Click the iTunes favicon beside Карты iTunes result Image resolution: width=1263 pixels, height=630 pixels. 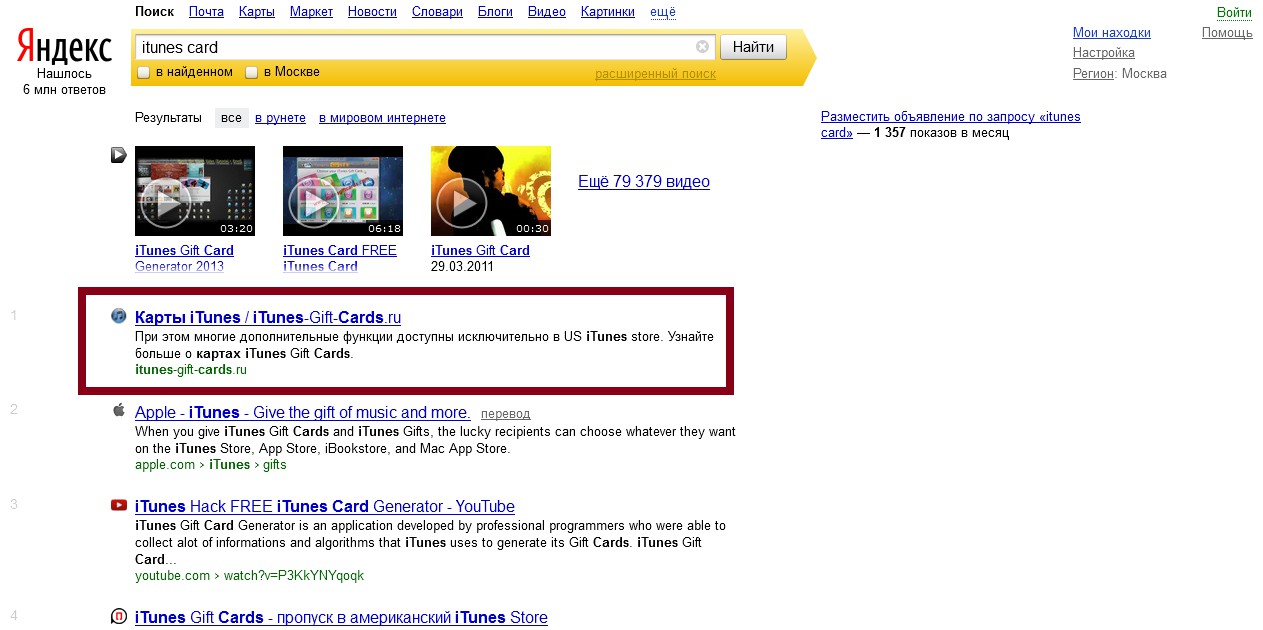[119, 316]
